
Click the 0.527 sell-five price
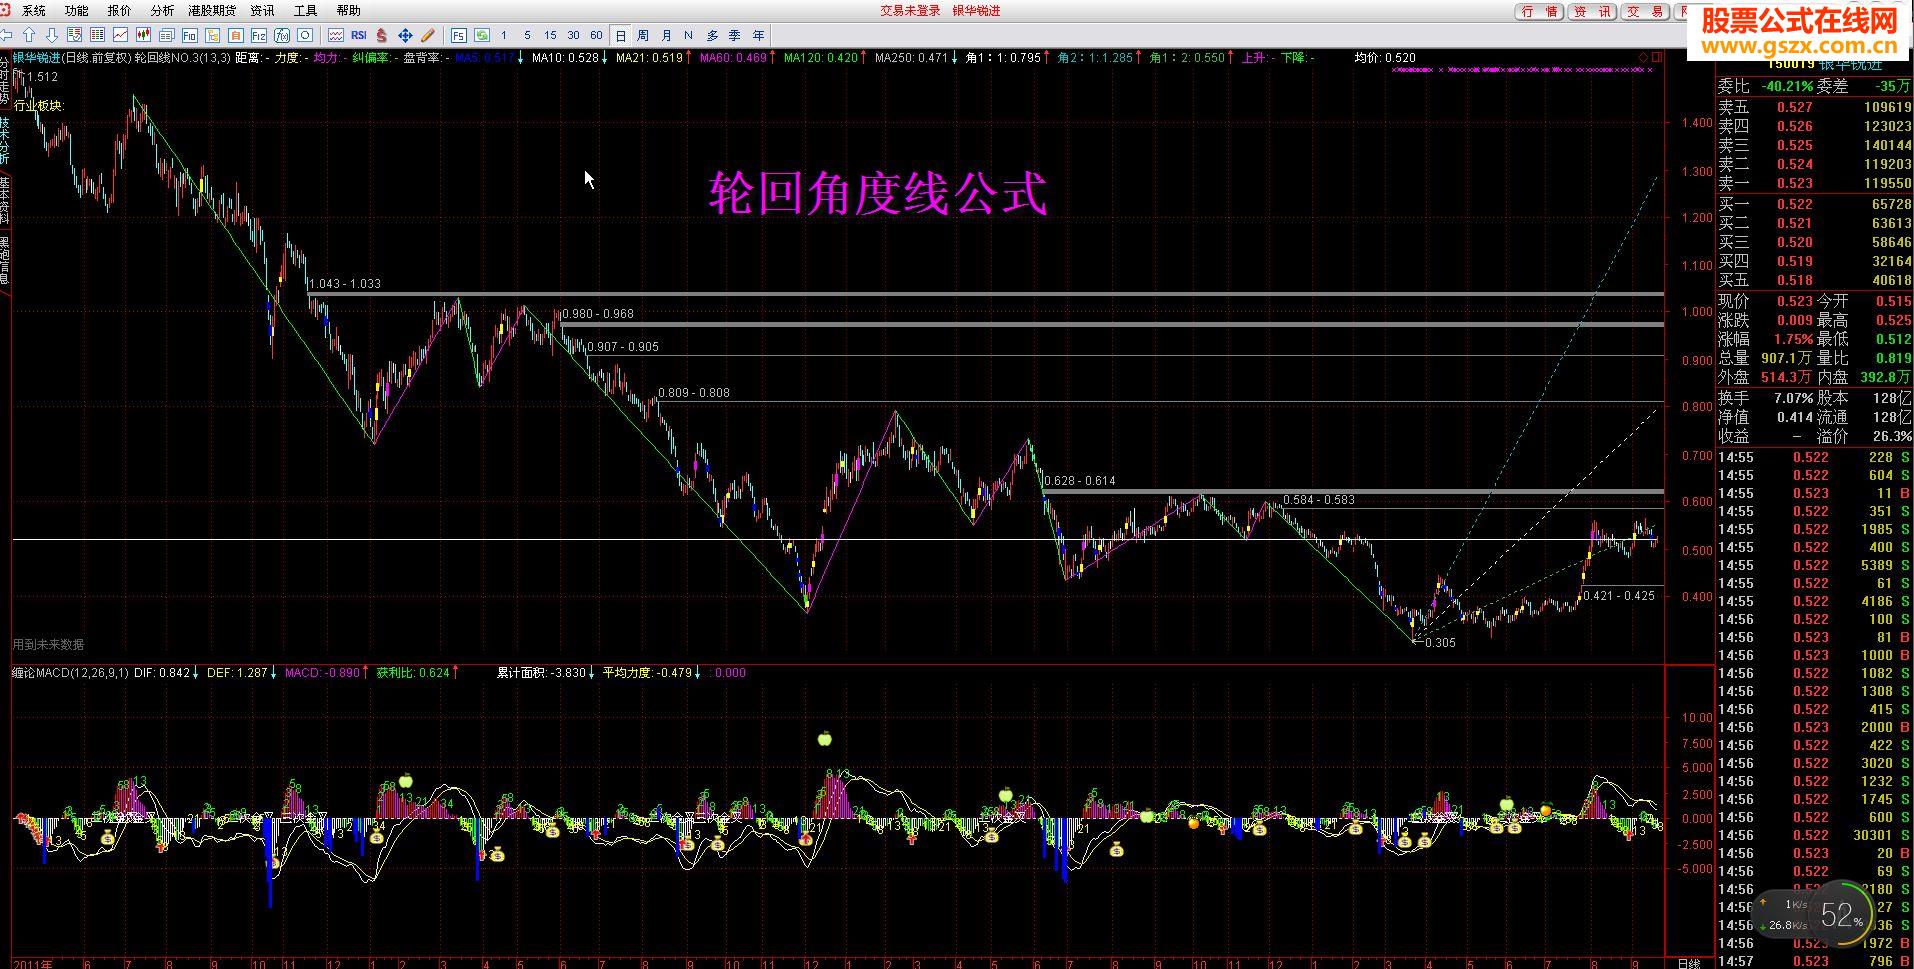tap(1795, 107)
